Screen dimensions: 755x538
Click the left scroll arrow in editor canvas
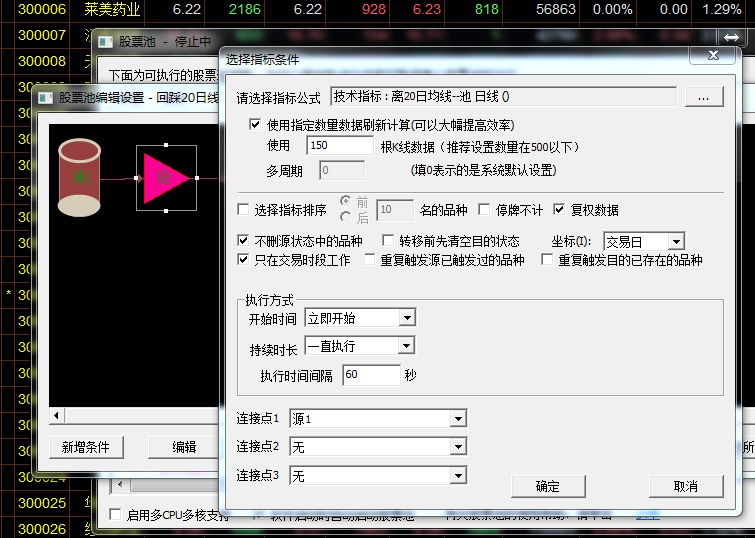[57, 415]
